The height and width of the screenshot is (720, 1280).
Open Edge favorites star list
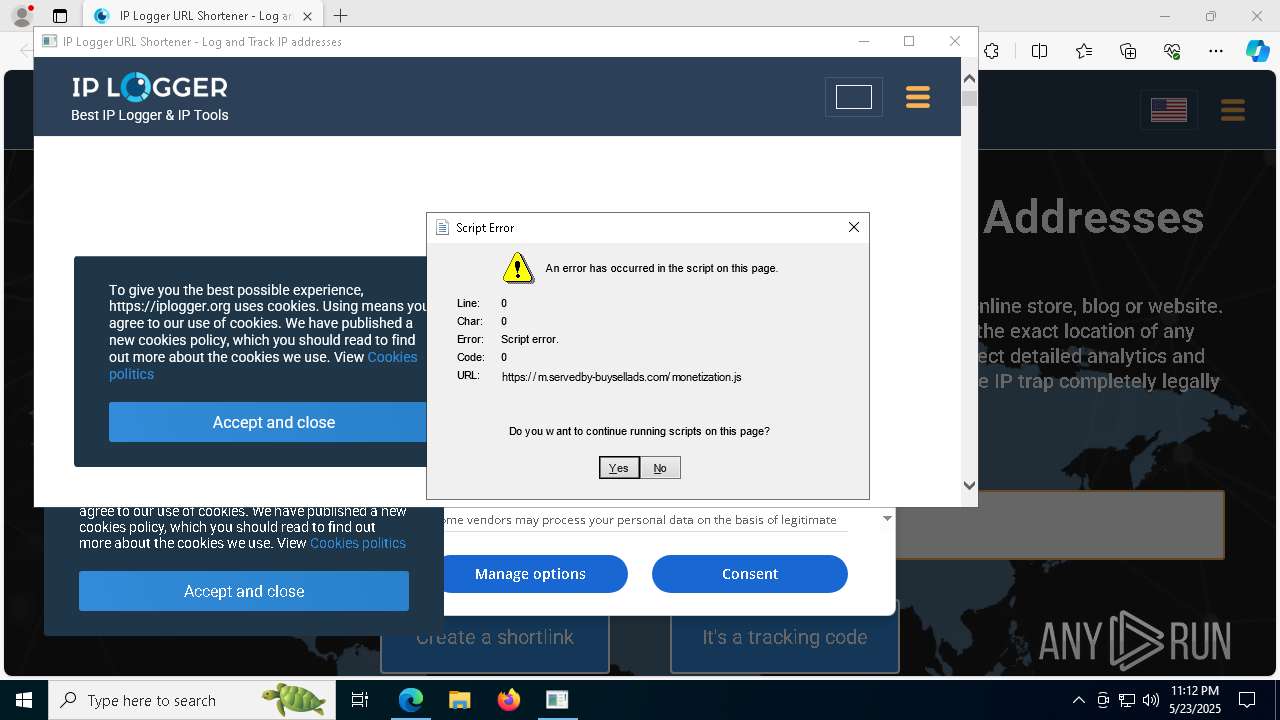click(1084, 51)
